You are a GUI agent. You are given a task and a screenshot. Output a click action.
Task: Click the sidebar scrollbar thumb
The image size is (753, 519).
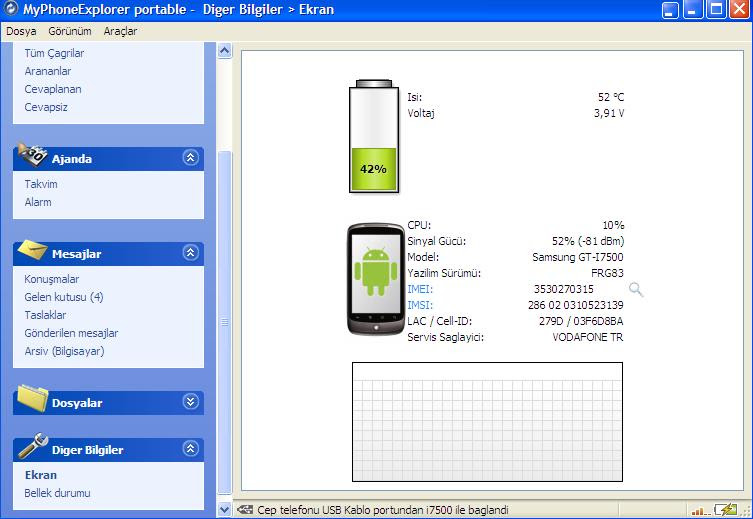coord(224,322)
